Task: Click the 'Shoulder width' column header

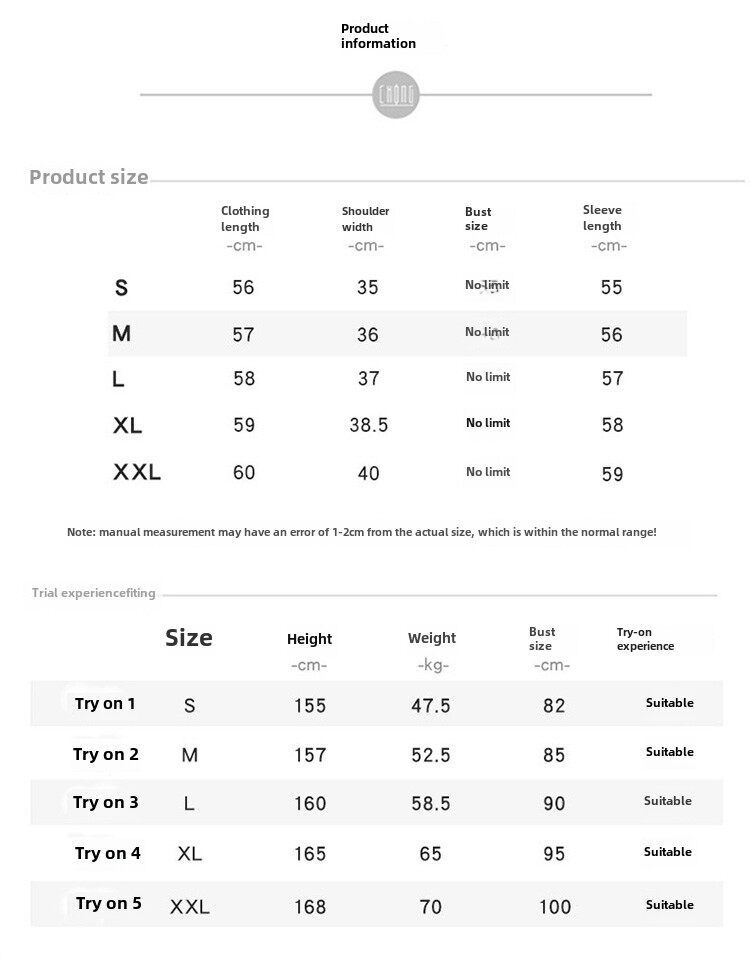Action: pos(365,218)
